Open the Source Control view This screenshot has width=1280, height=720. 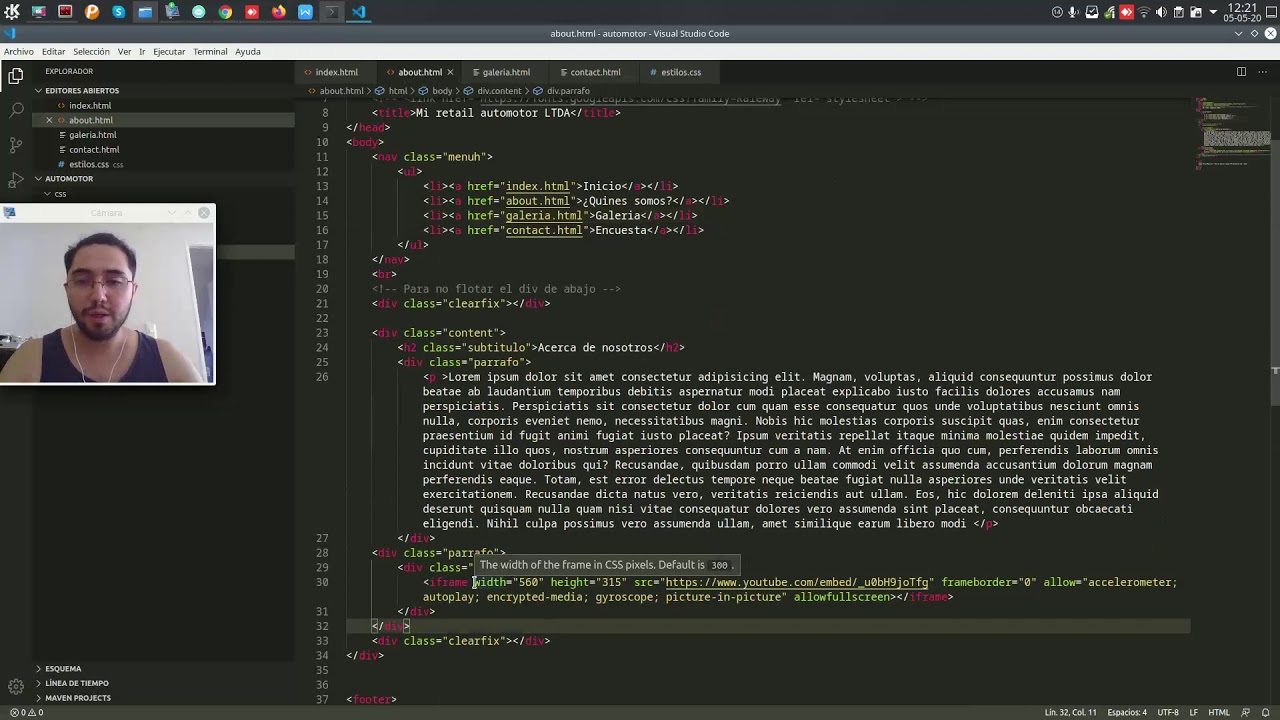coord(16,145)
